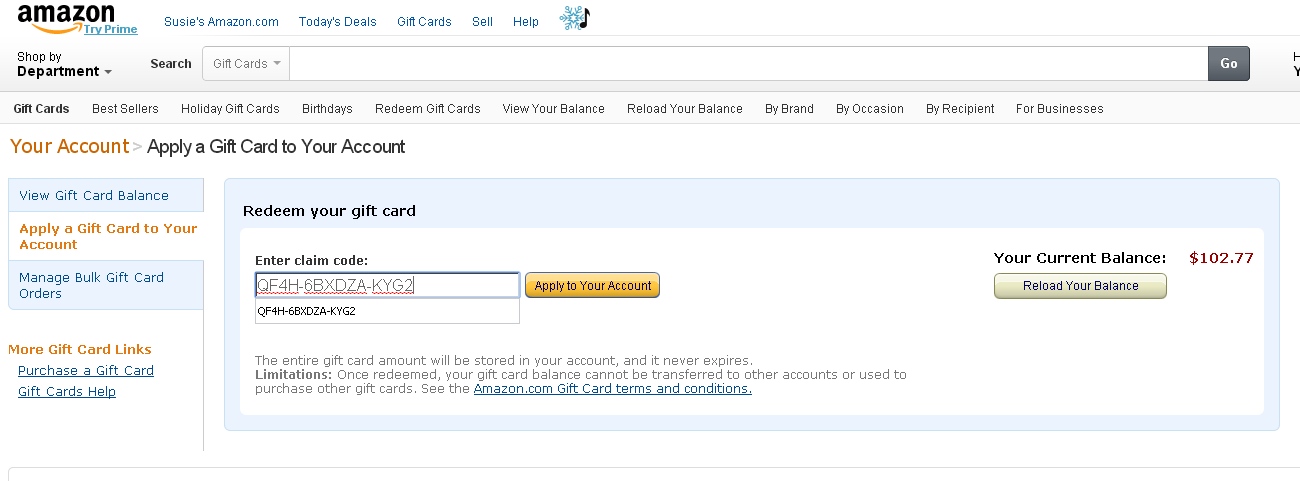This screenshot has height=481, width=1300.
Task: Click the Reload Your Balance button
Action: 1080,286
